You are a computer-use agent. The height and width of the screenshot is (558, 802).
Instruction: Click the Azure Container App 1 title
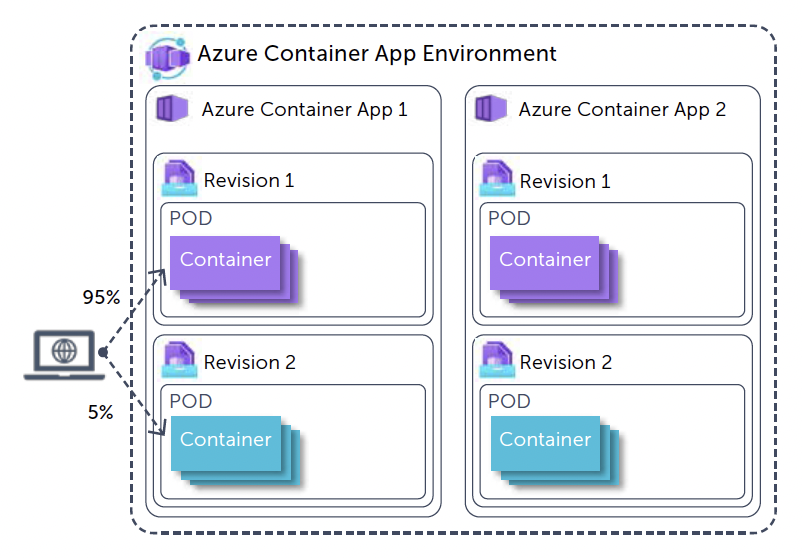(304, 109)
